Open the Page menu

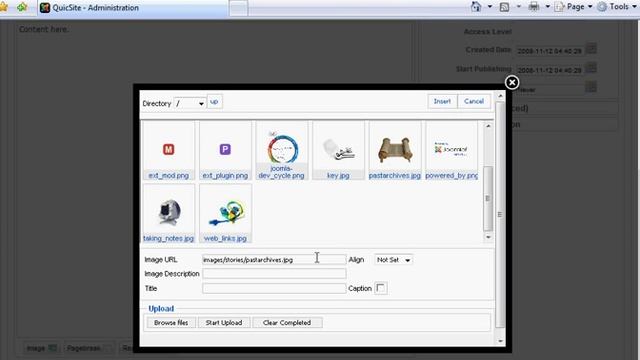click(x=573, y=7)
